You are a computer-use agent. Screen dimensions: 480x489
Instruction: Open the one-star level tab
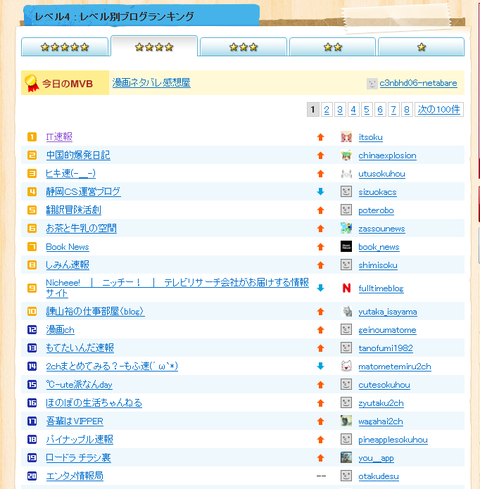tap(421, 47)
